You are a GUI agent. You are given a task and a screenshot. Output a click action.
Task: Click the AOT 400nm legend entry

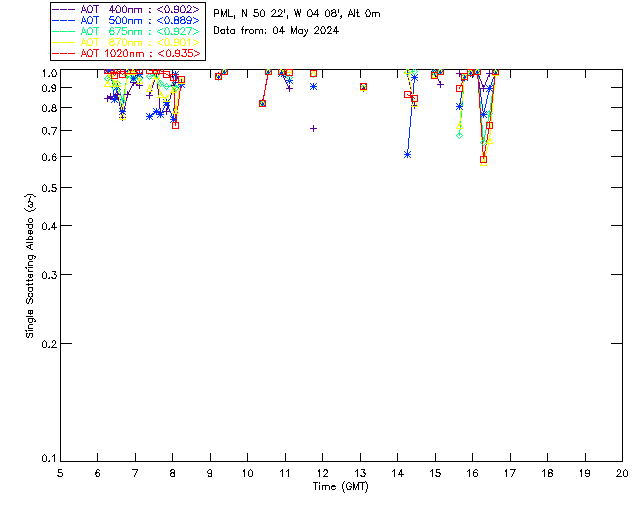(x=126, y=9)
